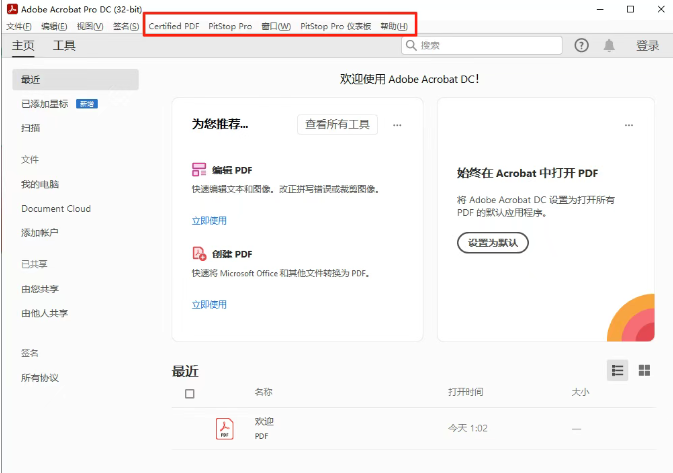Open the PitStop Pro menu

tap(230, 26)
